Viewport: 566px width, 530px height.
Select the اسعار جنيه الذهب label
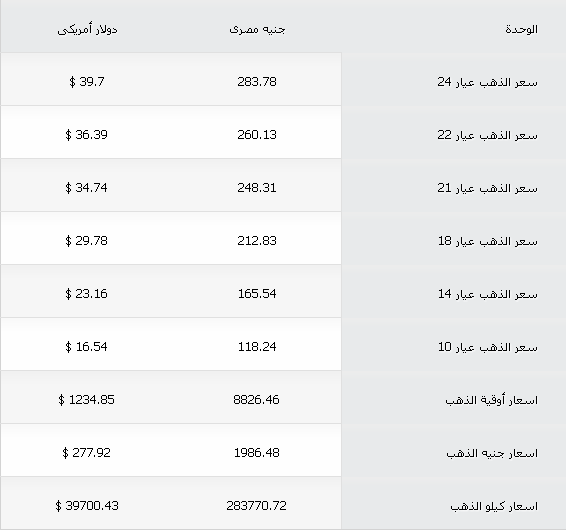pyautogui.click(x=492, y=453)
